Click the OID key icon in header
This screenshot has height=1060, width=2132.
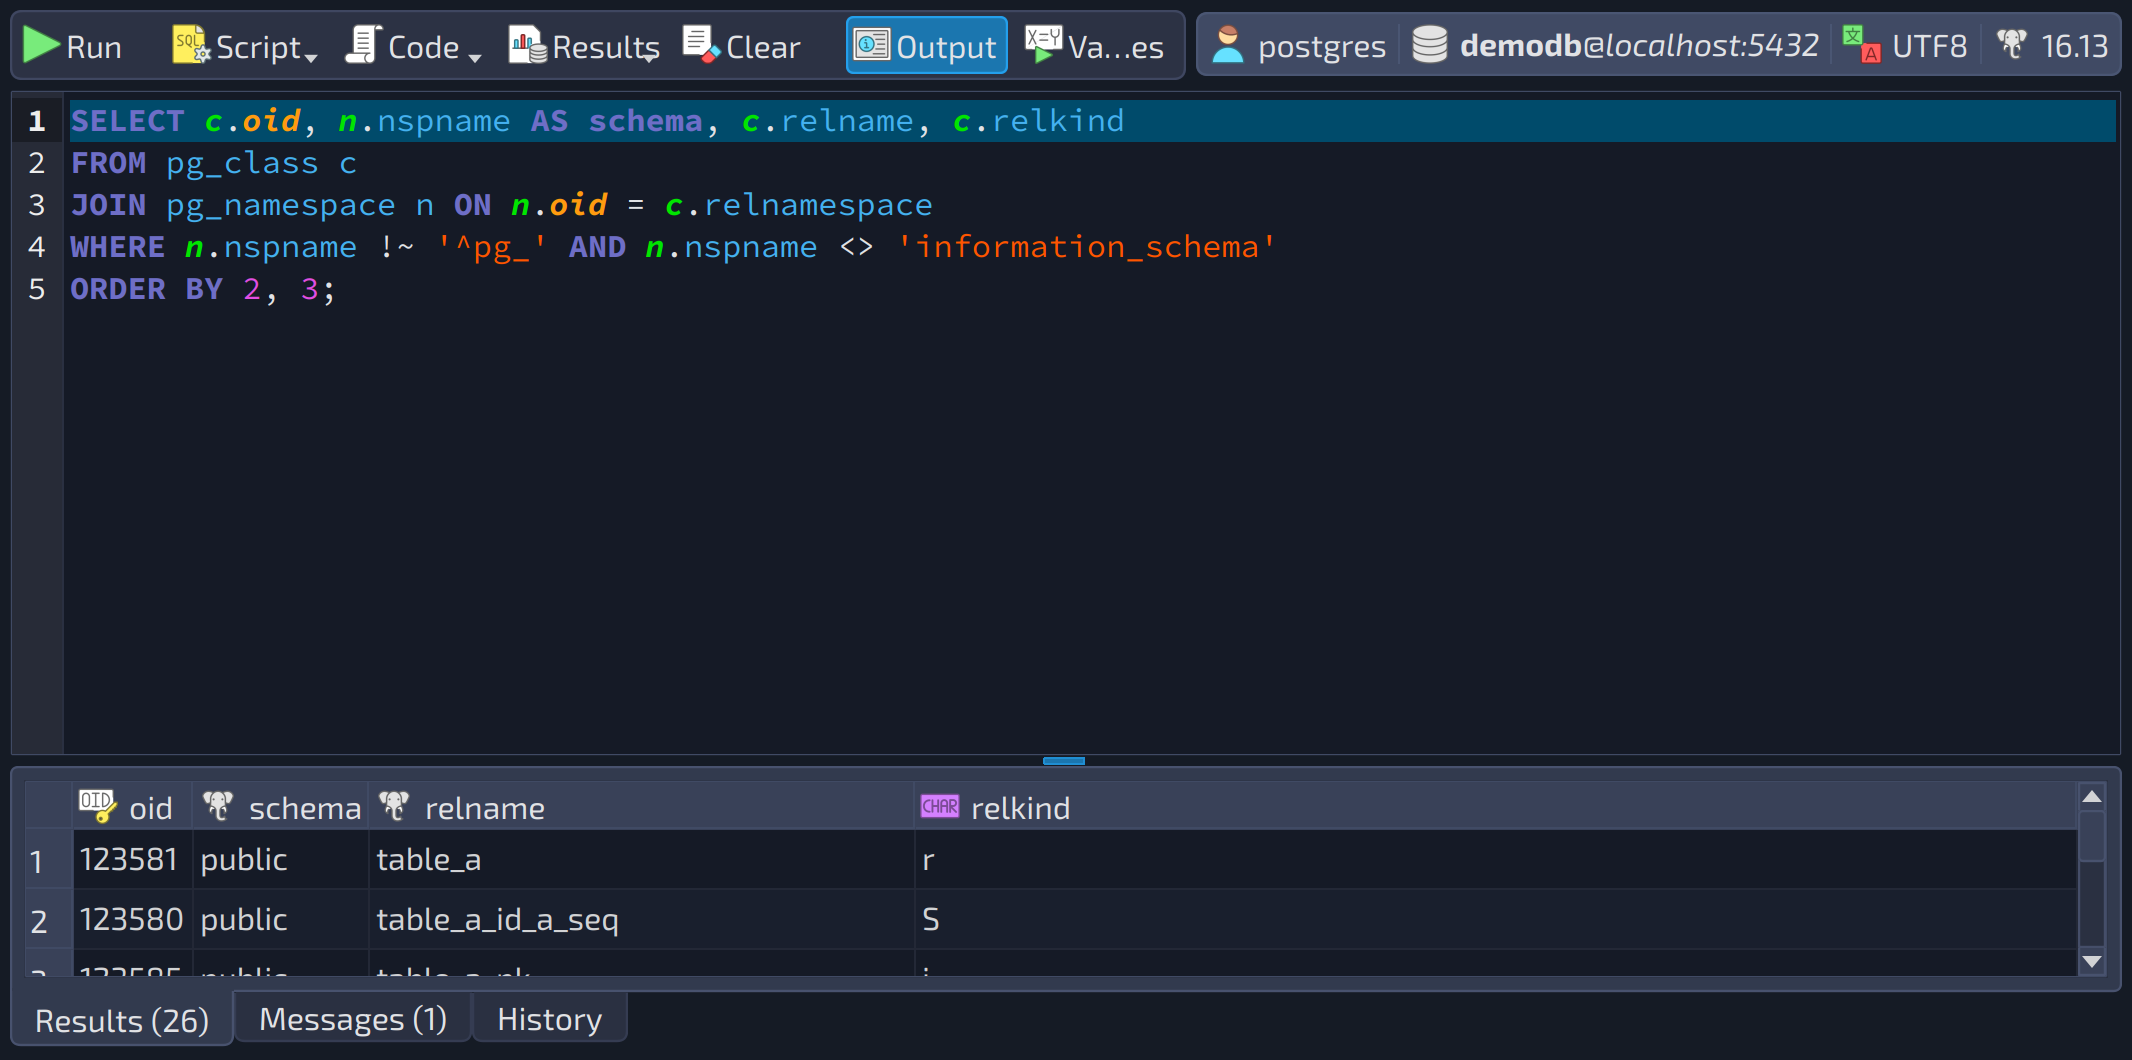(x=98, y=806)
